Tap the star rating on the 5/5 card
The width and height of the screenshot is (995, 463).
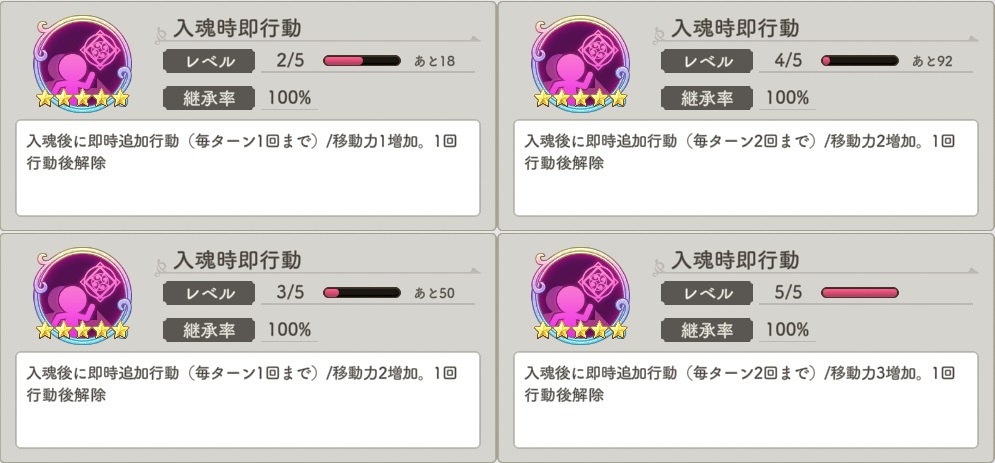point(581,330)
